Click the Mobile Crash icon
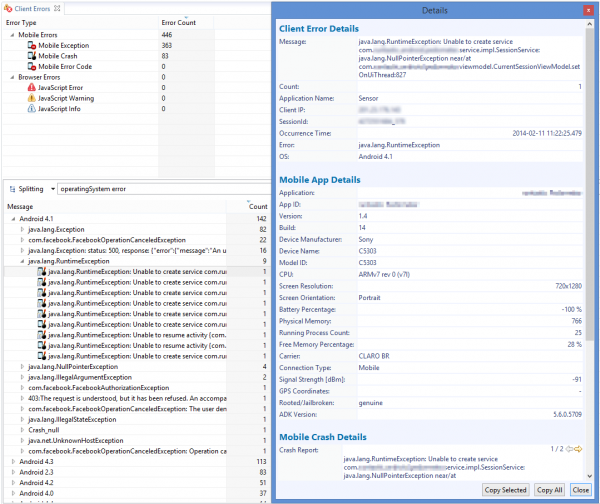Viewport: 600px width, 504px height. (x=32, y=56)
